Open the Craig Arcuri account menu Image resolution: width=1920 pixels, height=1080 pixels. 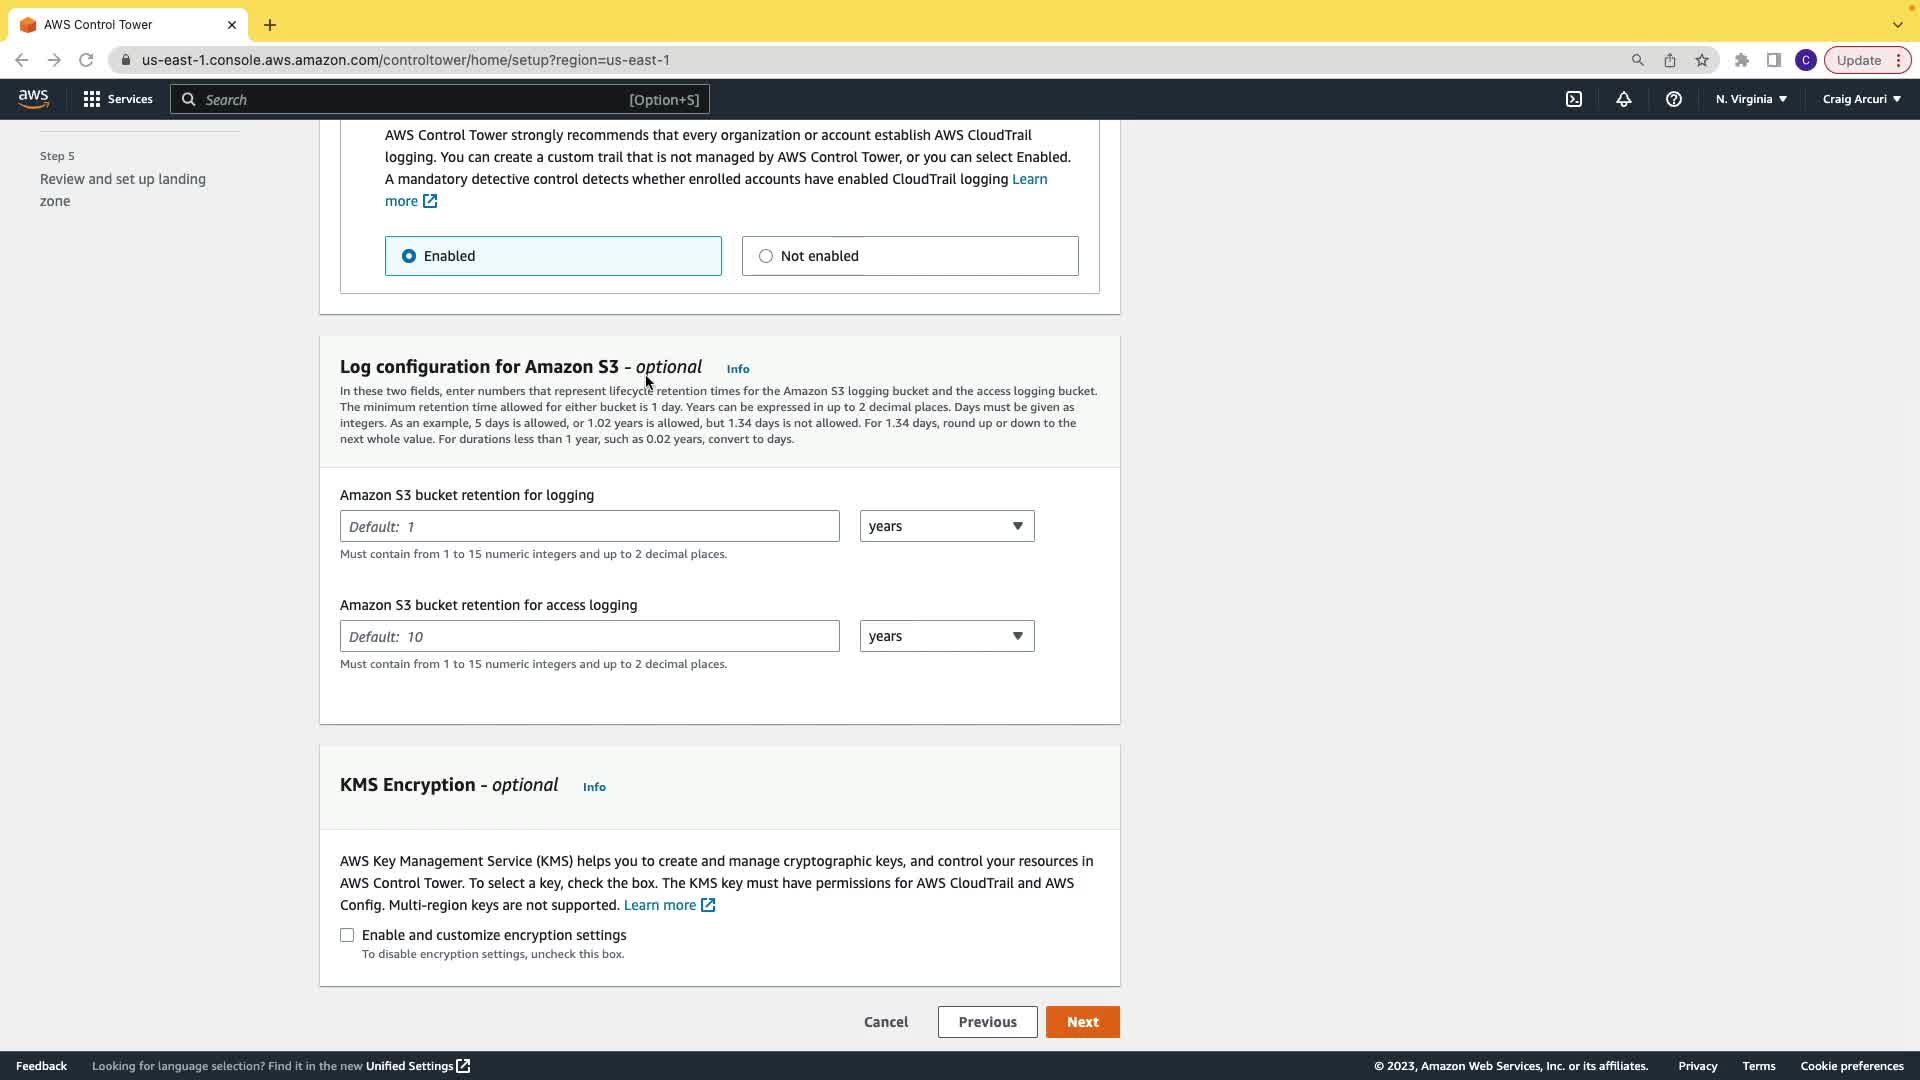point(1861,99)
